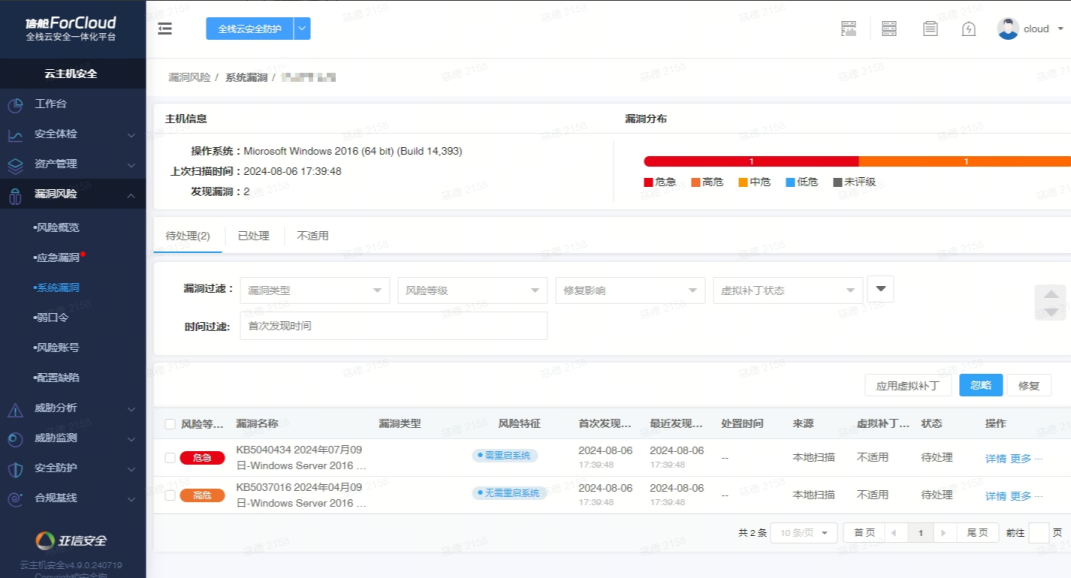The width and height of the screenshot is (1071, 578).
Task: Expand the 资产管理 sidebar section
Action: [x=131, y=165]
